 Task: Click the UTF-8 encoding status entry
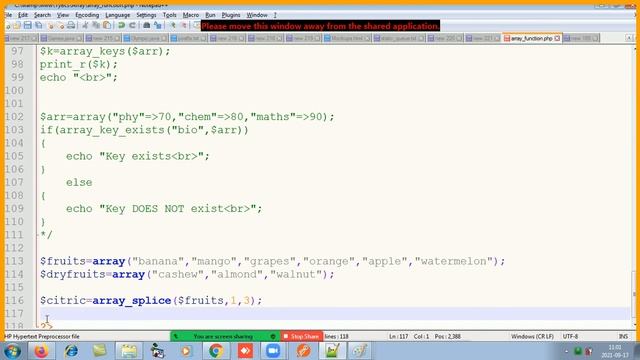pos(570,336)
